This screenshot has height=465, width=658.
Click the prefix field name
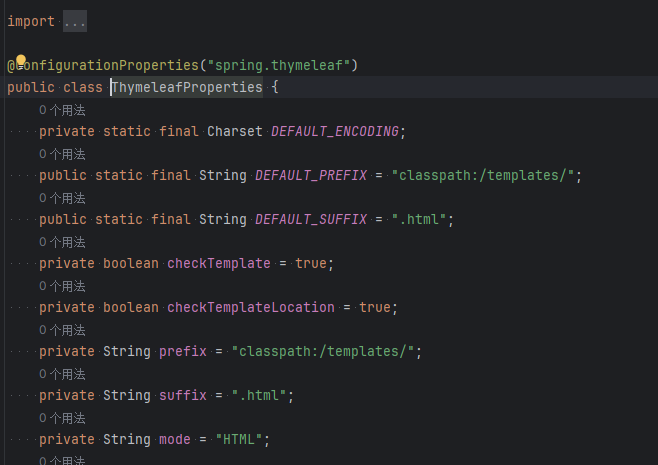pyautogui.click(x=183, y=352)
